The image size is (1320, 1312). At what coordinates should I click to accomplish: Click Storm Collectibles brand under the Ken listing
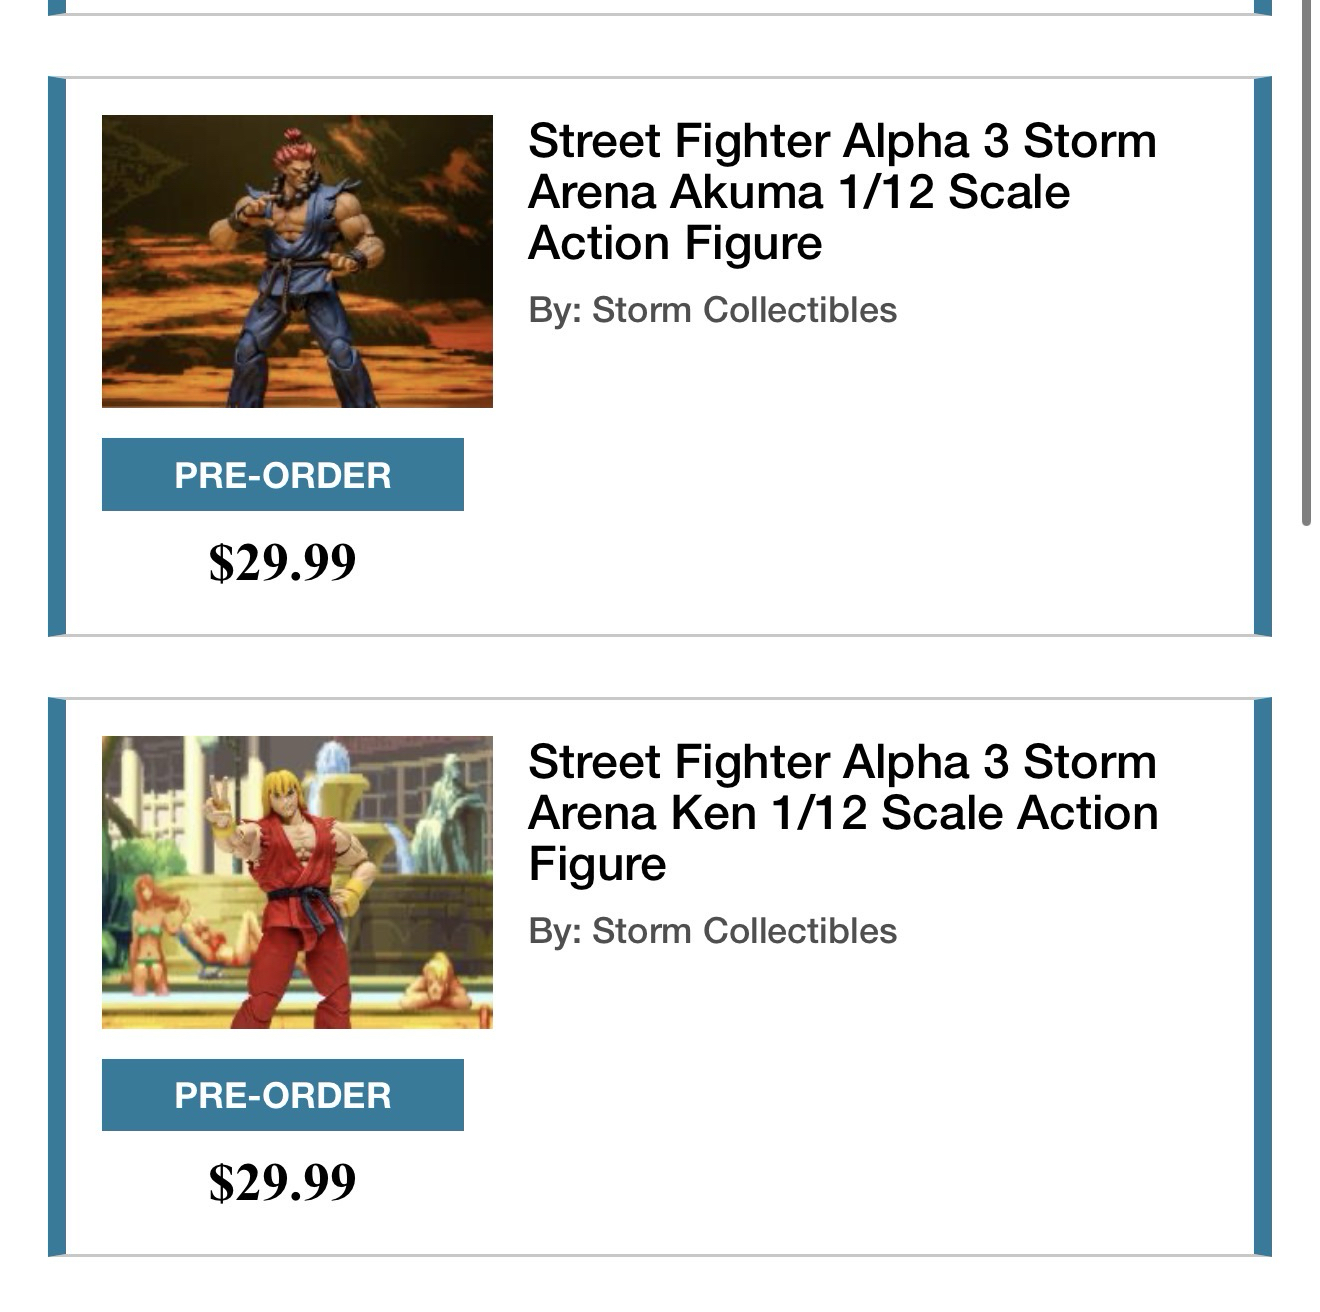(744, 931)
